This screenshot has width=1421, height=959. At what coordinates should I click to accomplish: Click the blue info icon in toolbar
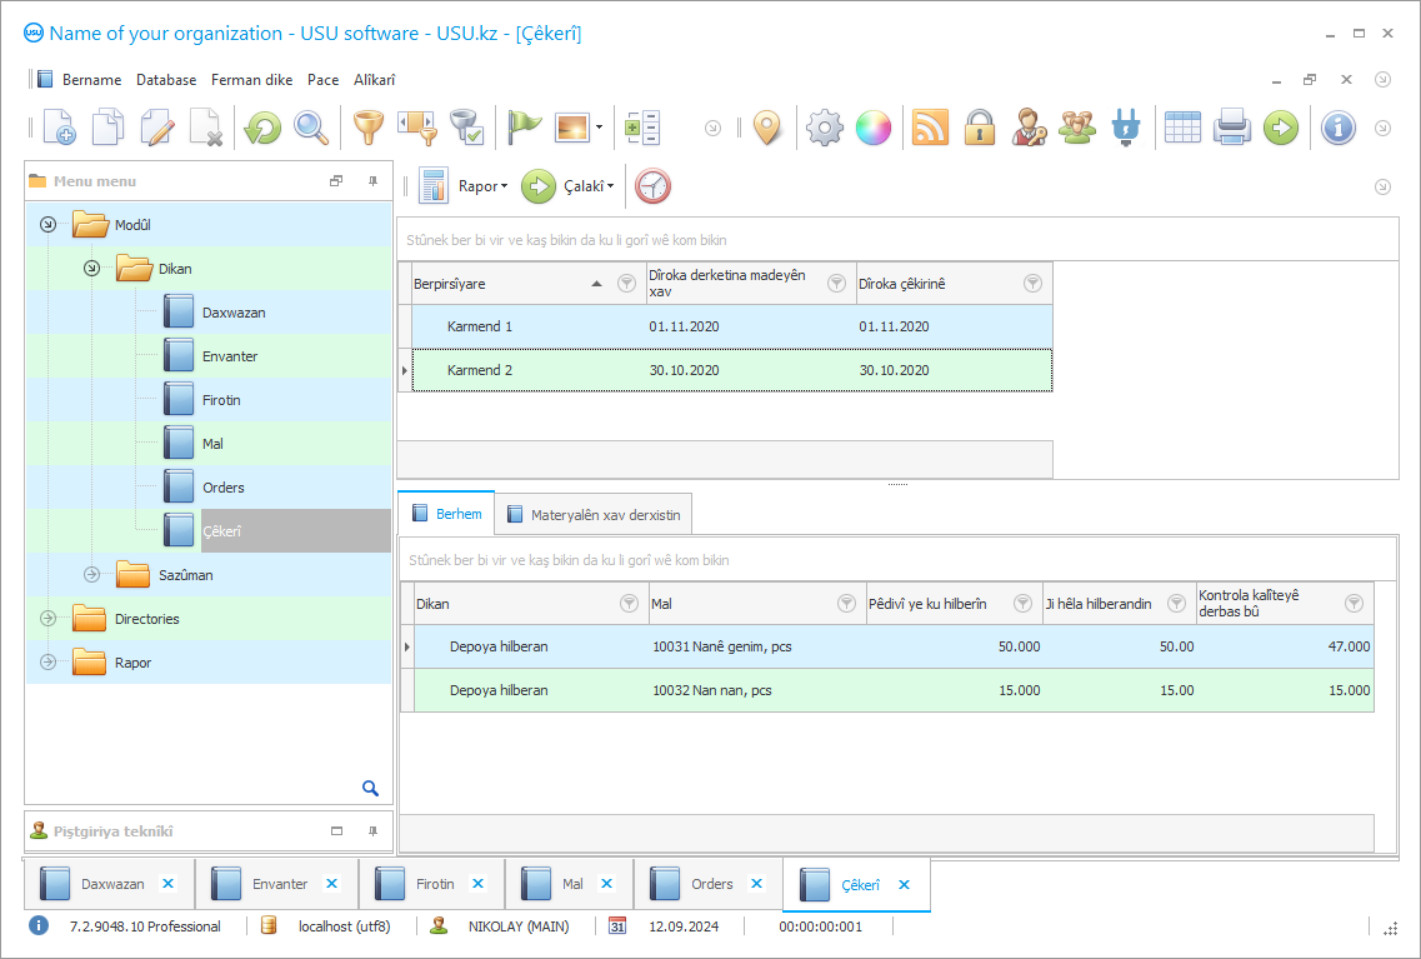point(1338,128)
